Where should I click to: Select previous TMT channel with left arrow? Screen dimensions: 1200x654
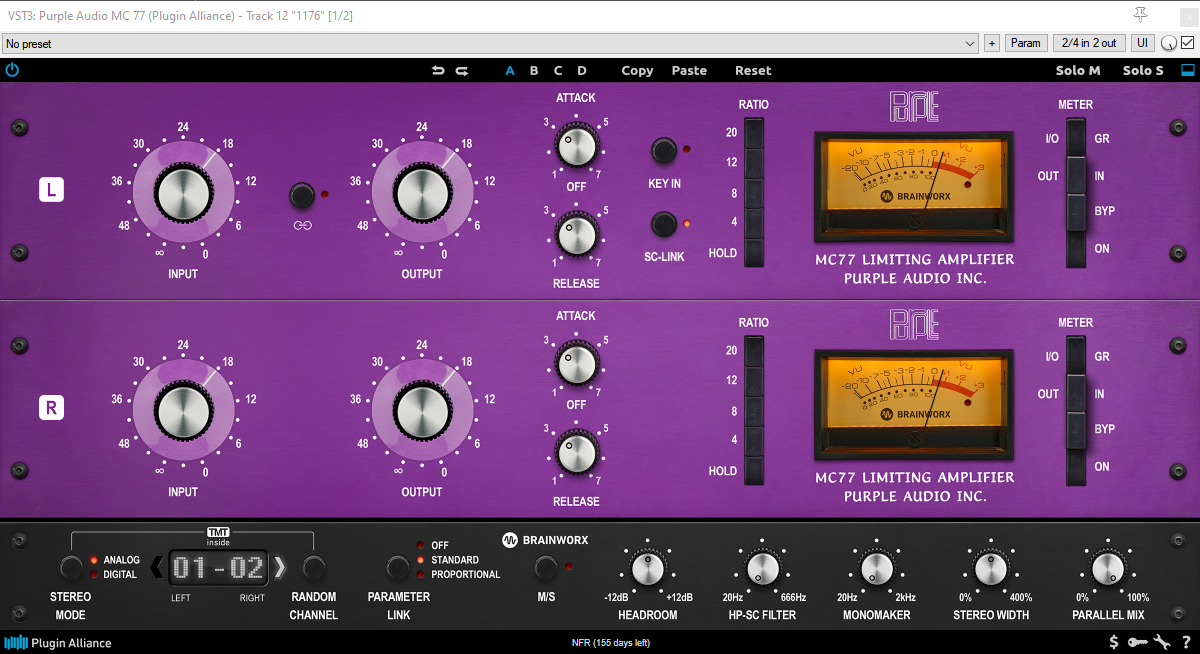coord(157,568)
